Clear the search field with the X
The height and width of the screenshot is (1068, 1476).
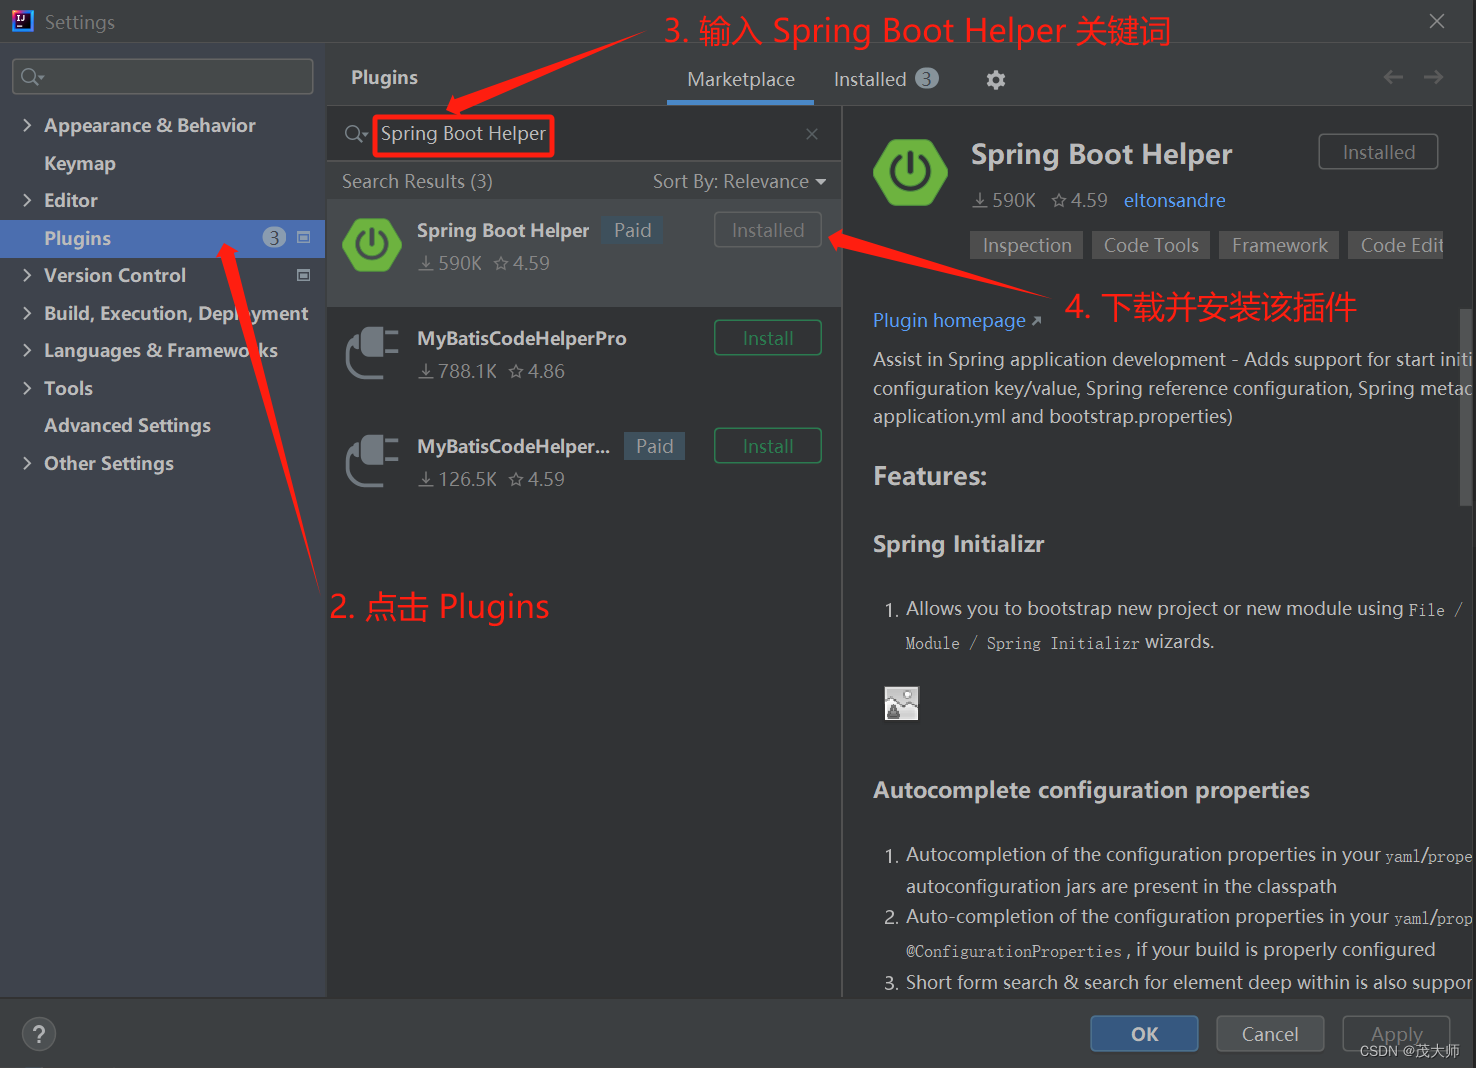click(811, 133)
